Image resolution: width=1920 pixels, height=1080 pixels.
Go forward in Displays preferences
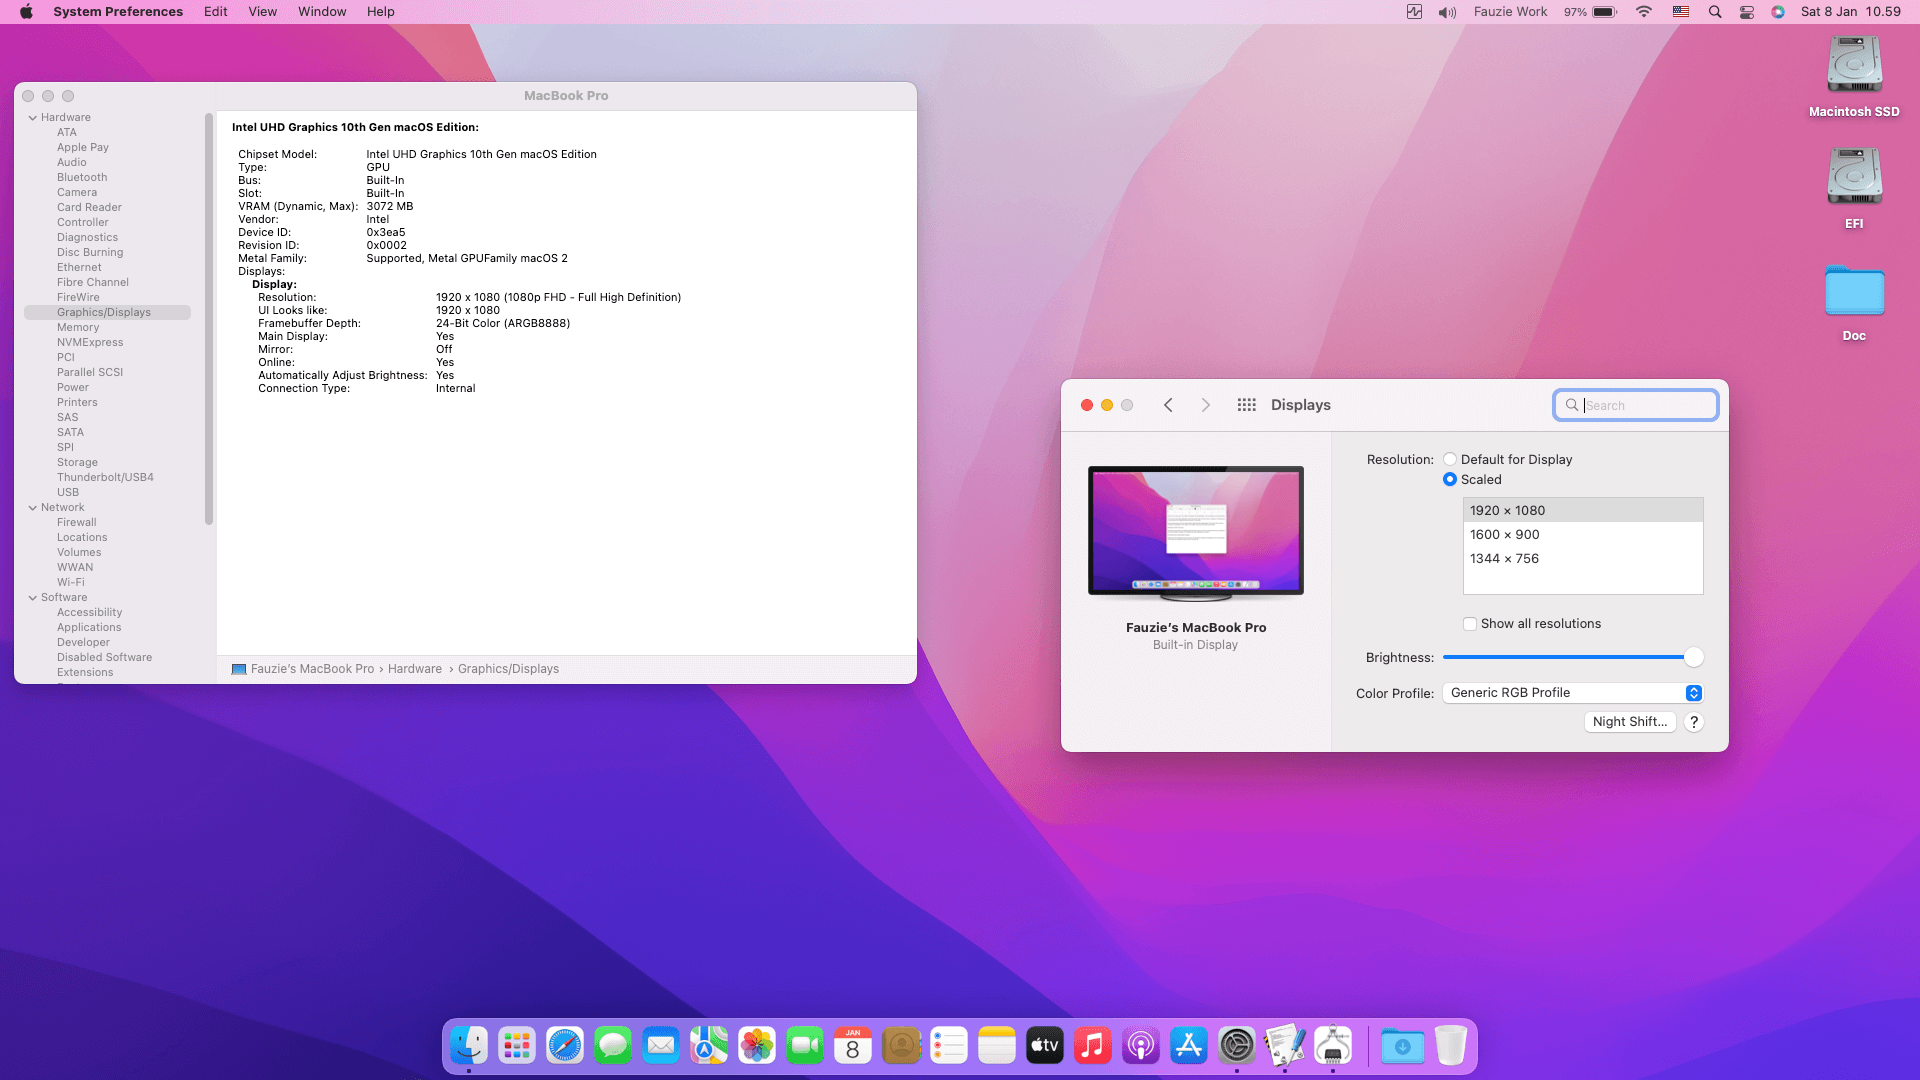pyautogui.click(x=1205, y=405)
